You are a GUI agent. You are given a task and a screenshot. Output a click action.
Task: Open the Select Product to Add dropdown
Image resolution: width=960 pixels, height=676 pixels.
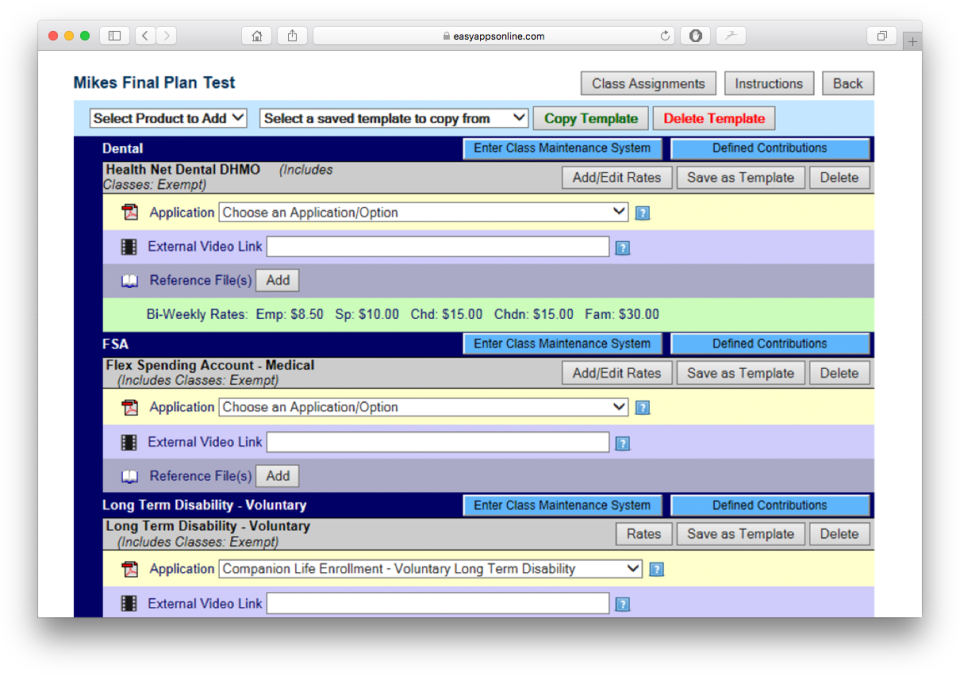168,117
